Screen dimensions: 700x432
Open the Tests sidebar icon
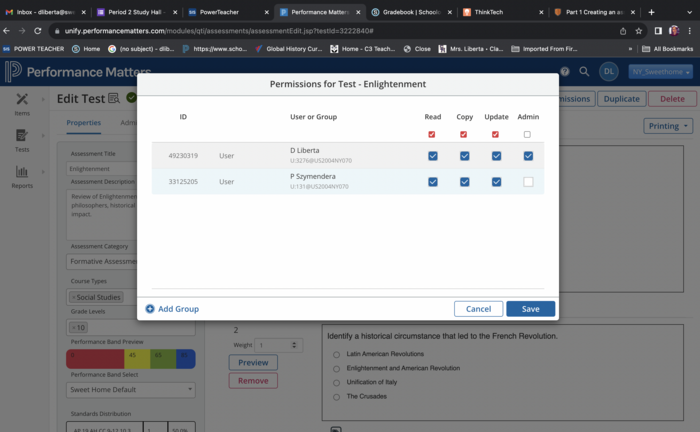coord(22,137)
